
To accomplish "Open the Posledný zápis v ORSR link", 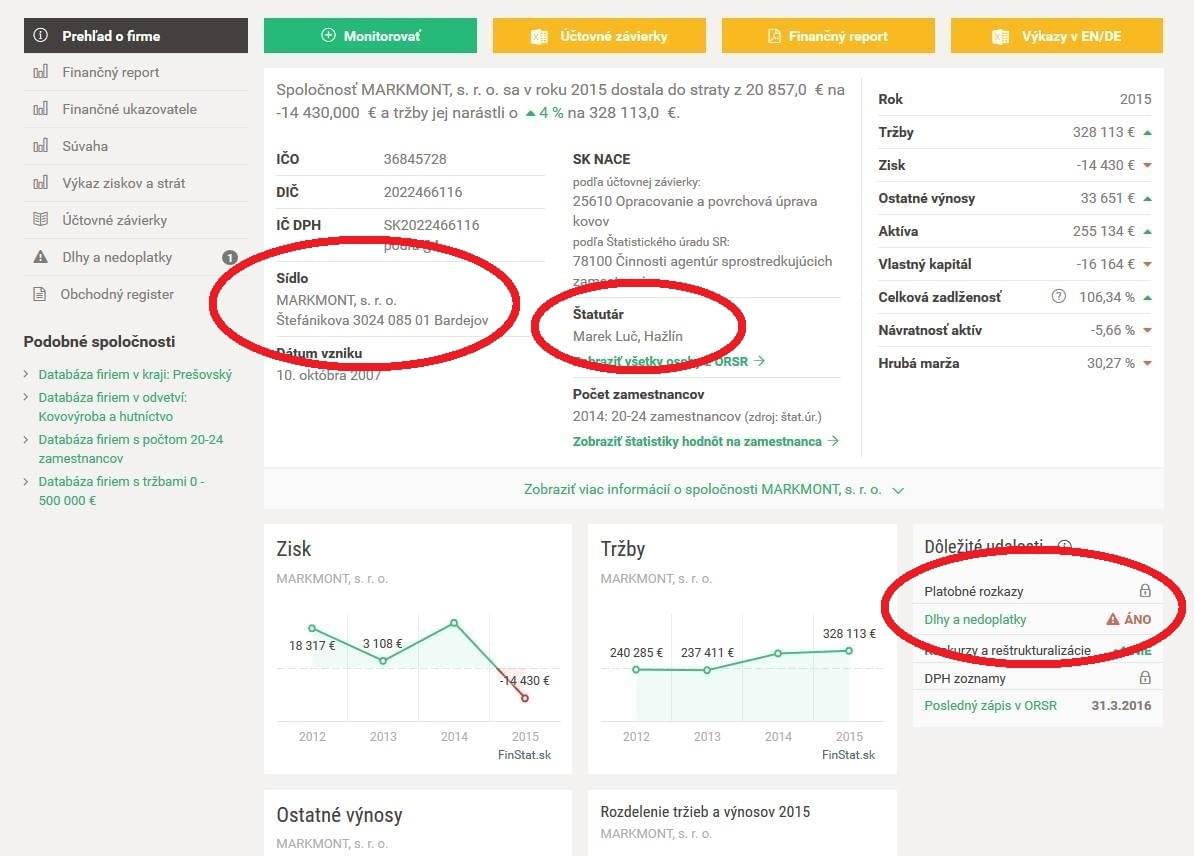I will 990,705.
